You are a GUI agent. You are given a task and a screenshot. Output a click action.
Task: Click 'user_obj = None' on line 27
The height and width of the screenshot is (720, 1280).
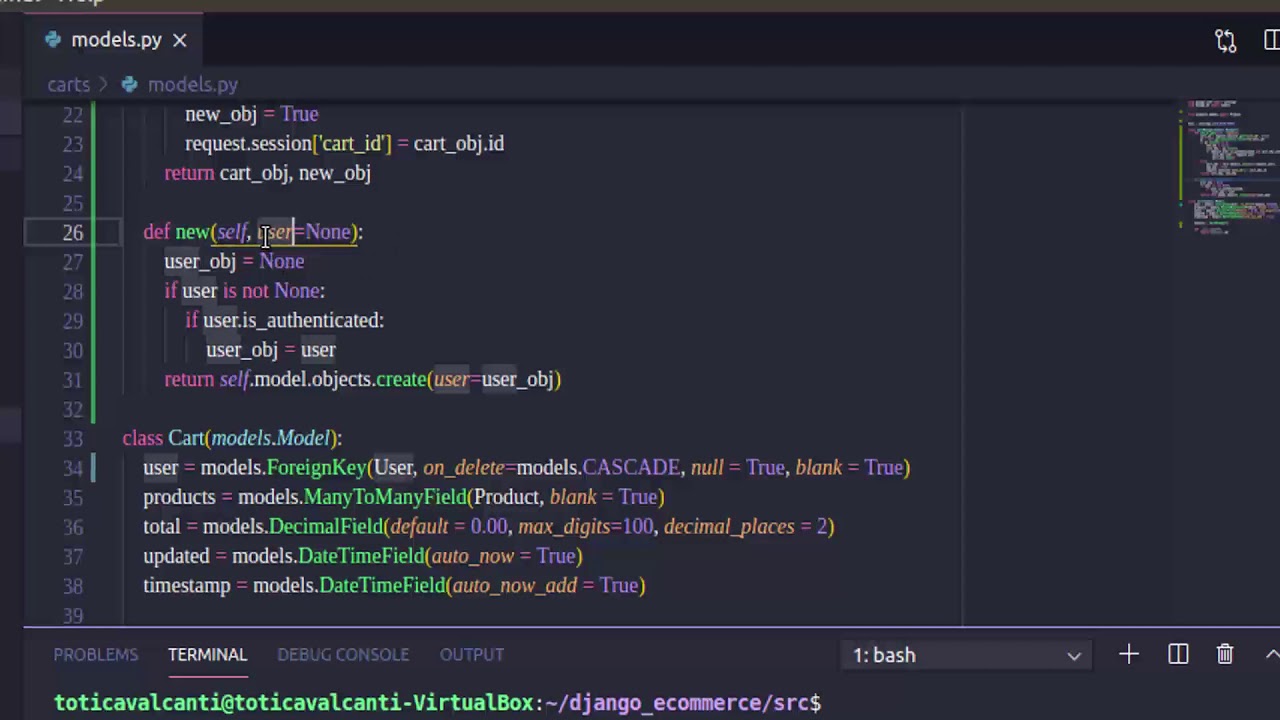[234, 261]
